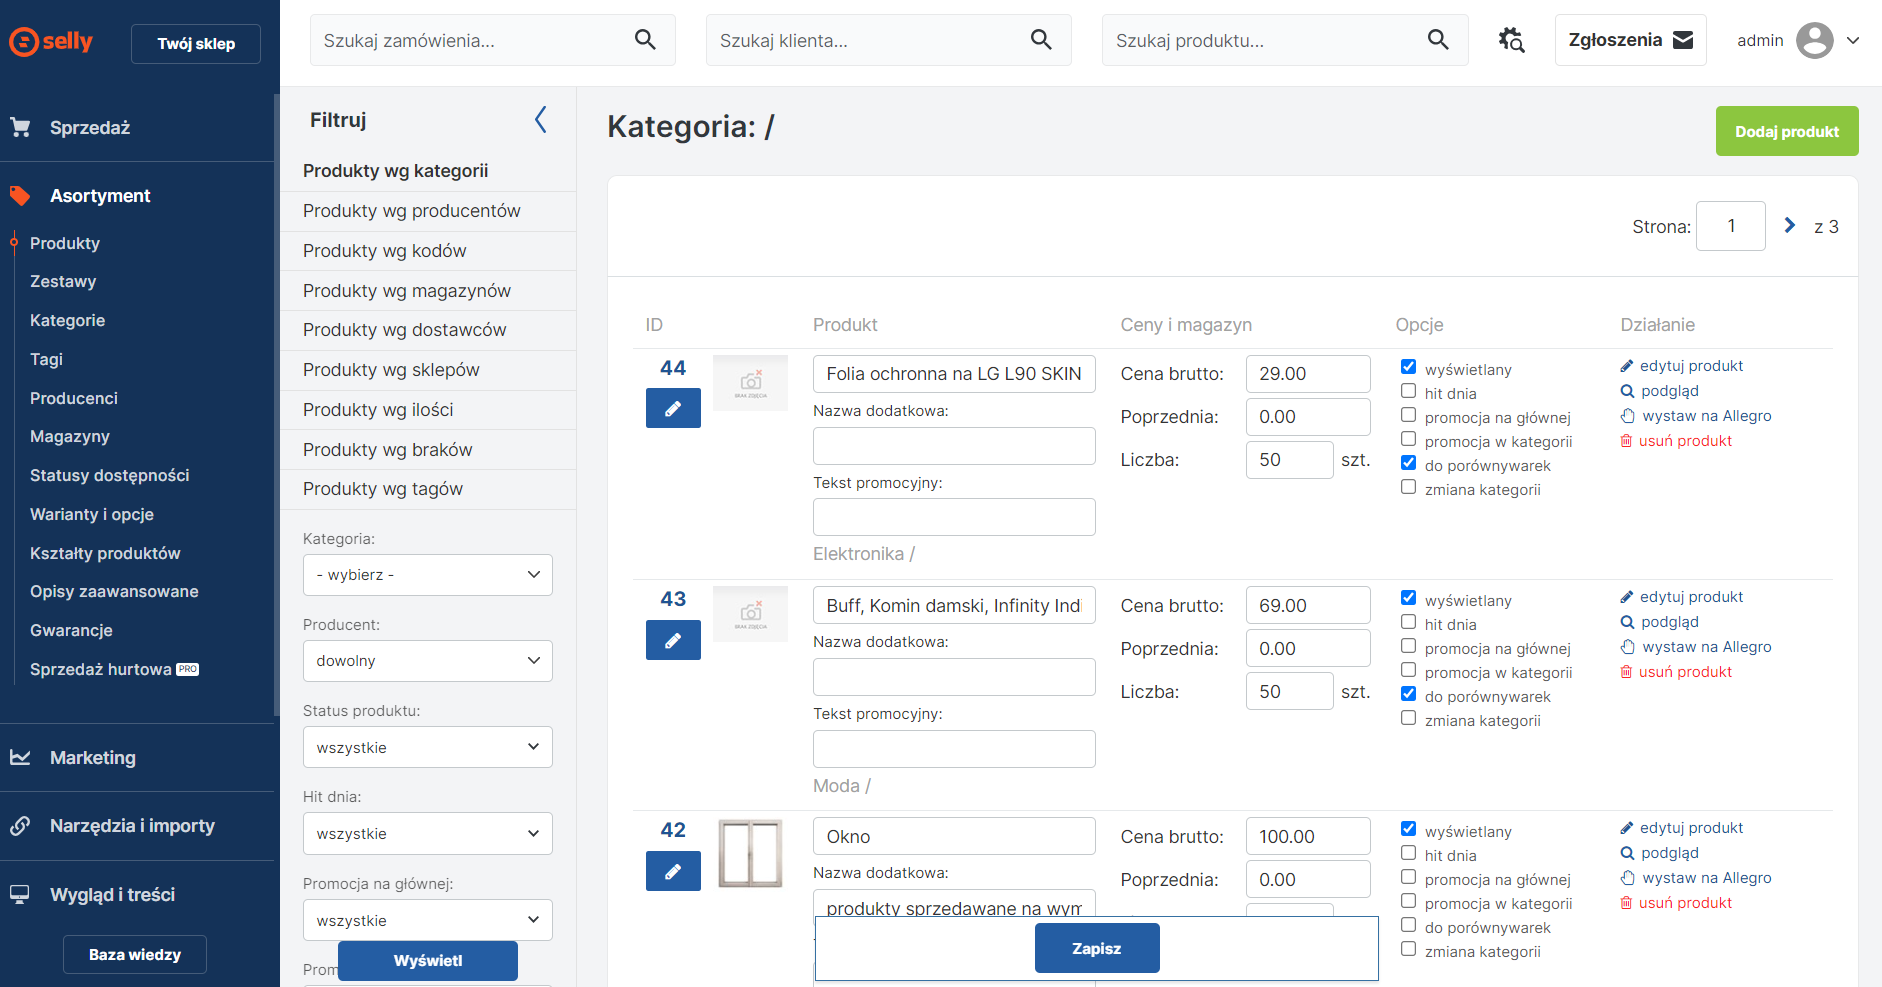
Task: Open the Kategoria dropdown filter
Action: pyautogui.click(x=427, y=575)
